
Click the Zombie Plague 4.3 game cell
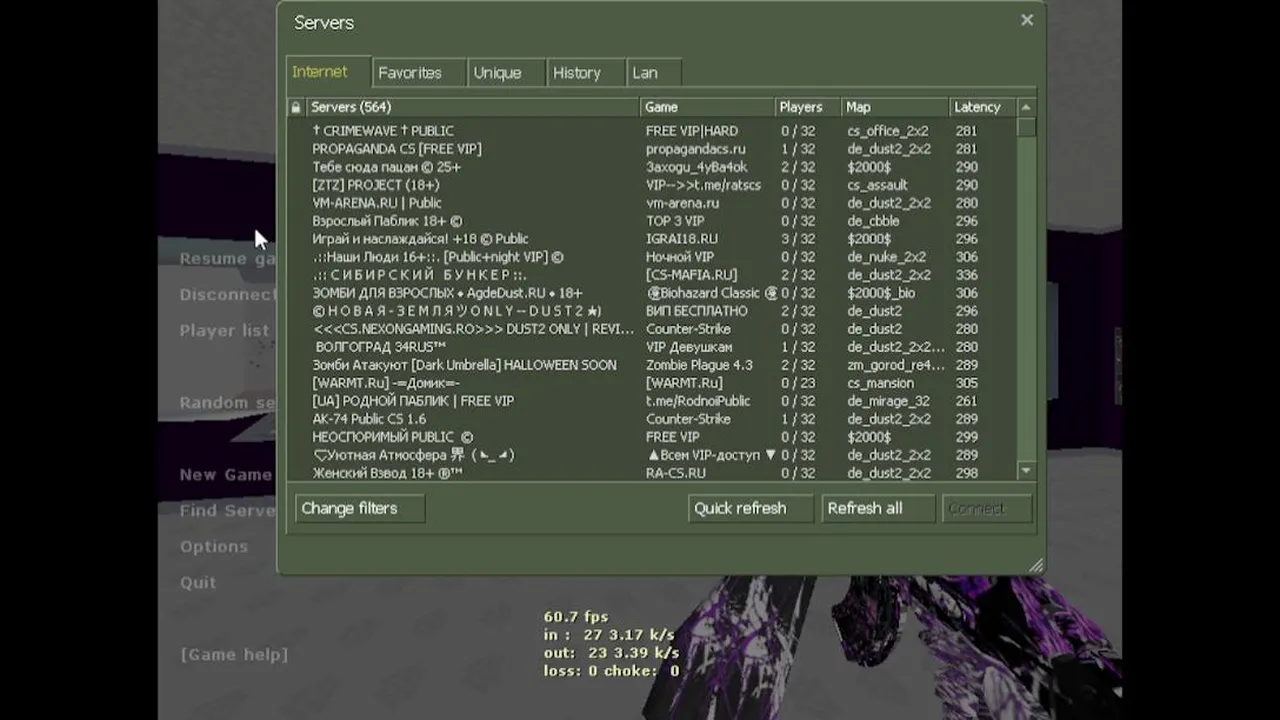[x=699, y=365]
